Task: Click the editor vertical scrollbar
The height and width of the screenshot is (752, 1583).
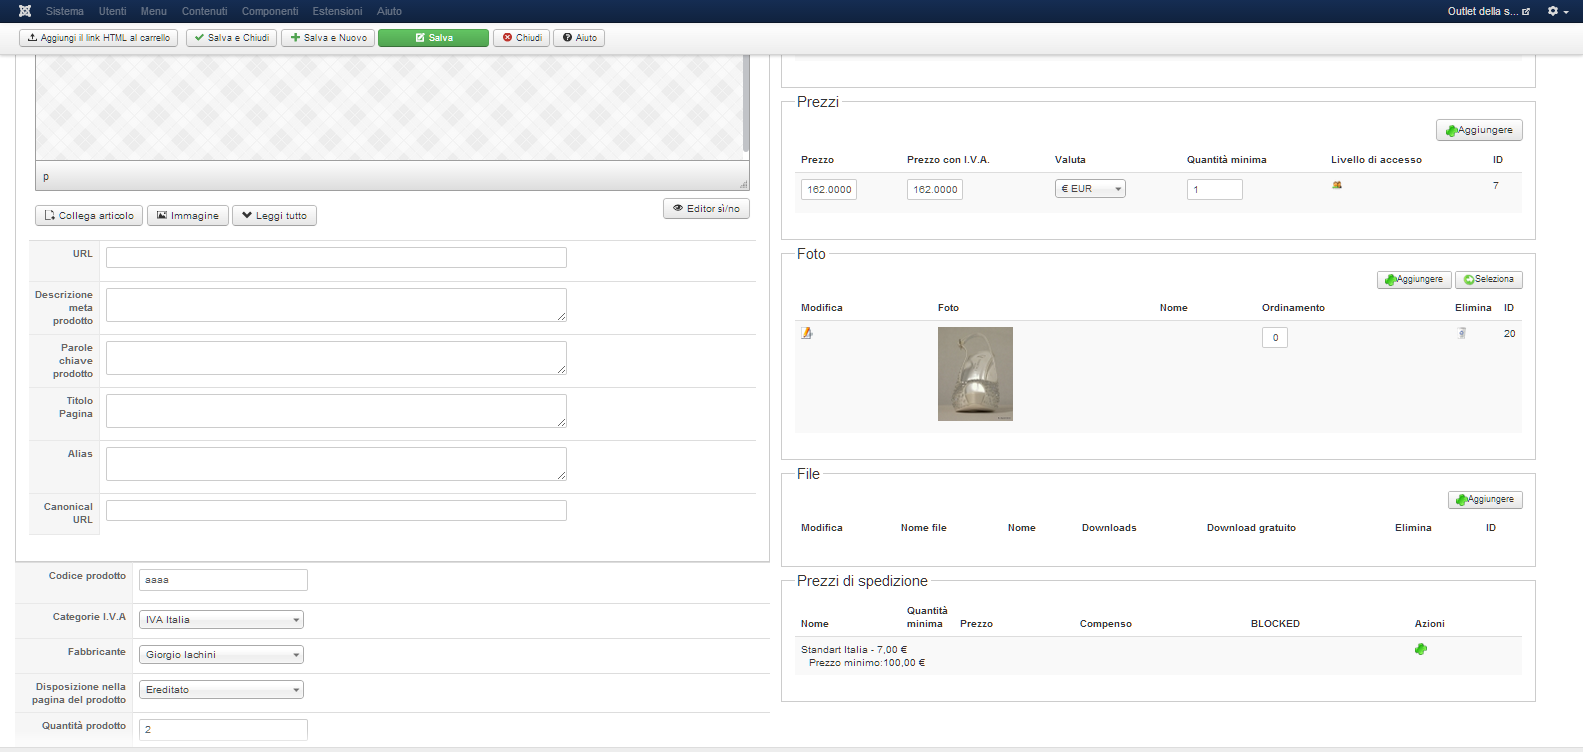Action: 746,105
